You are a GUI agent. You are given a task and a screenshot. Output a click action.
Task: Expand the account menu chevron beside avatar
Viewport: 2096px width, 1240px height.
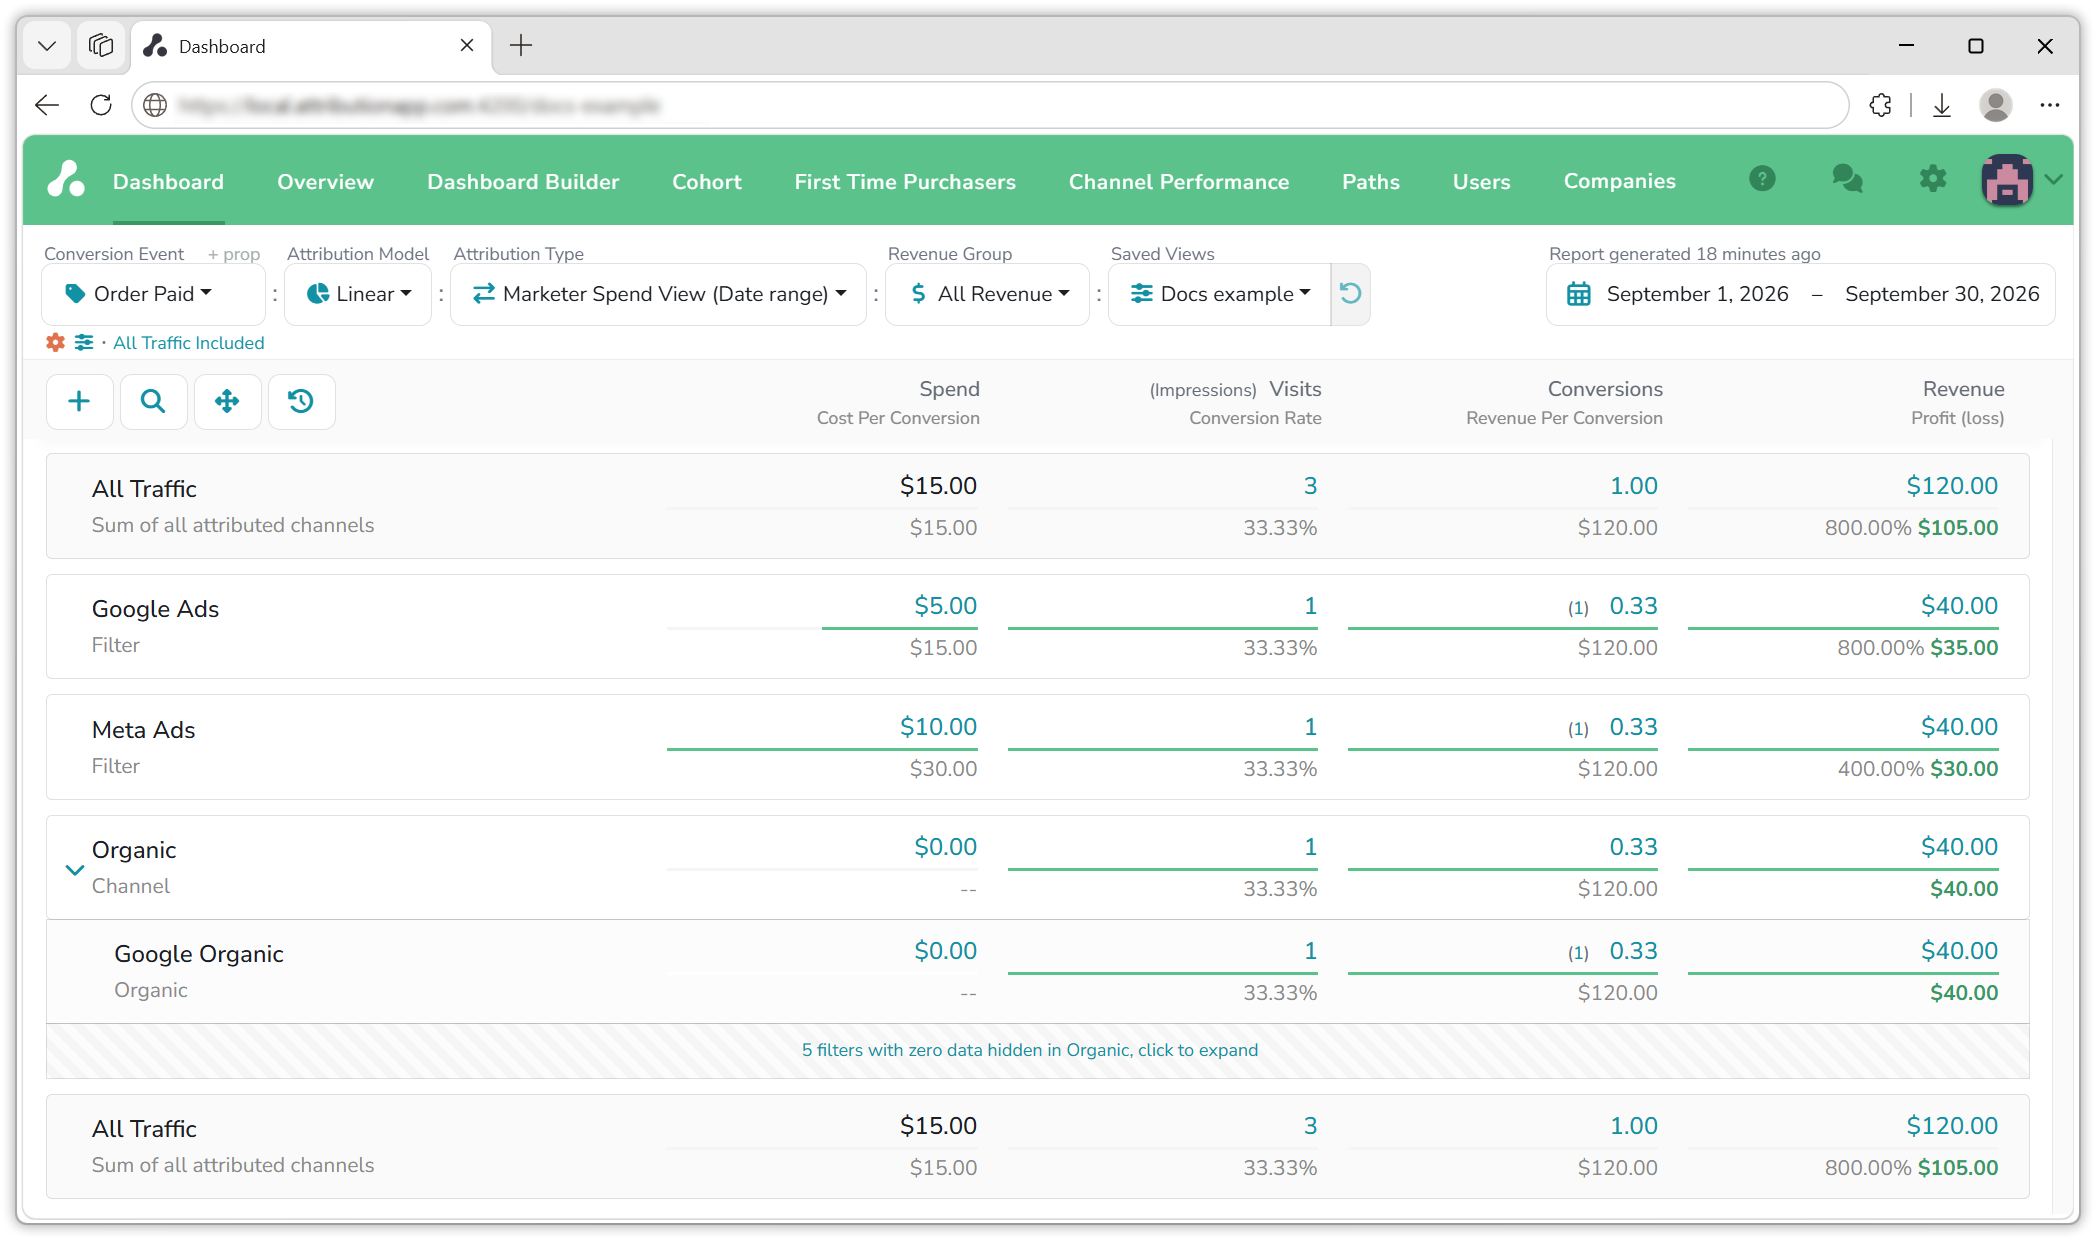click(2054, 180)
